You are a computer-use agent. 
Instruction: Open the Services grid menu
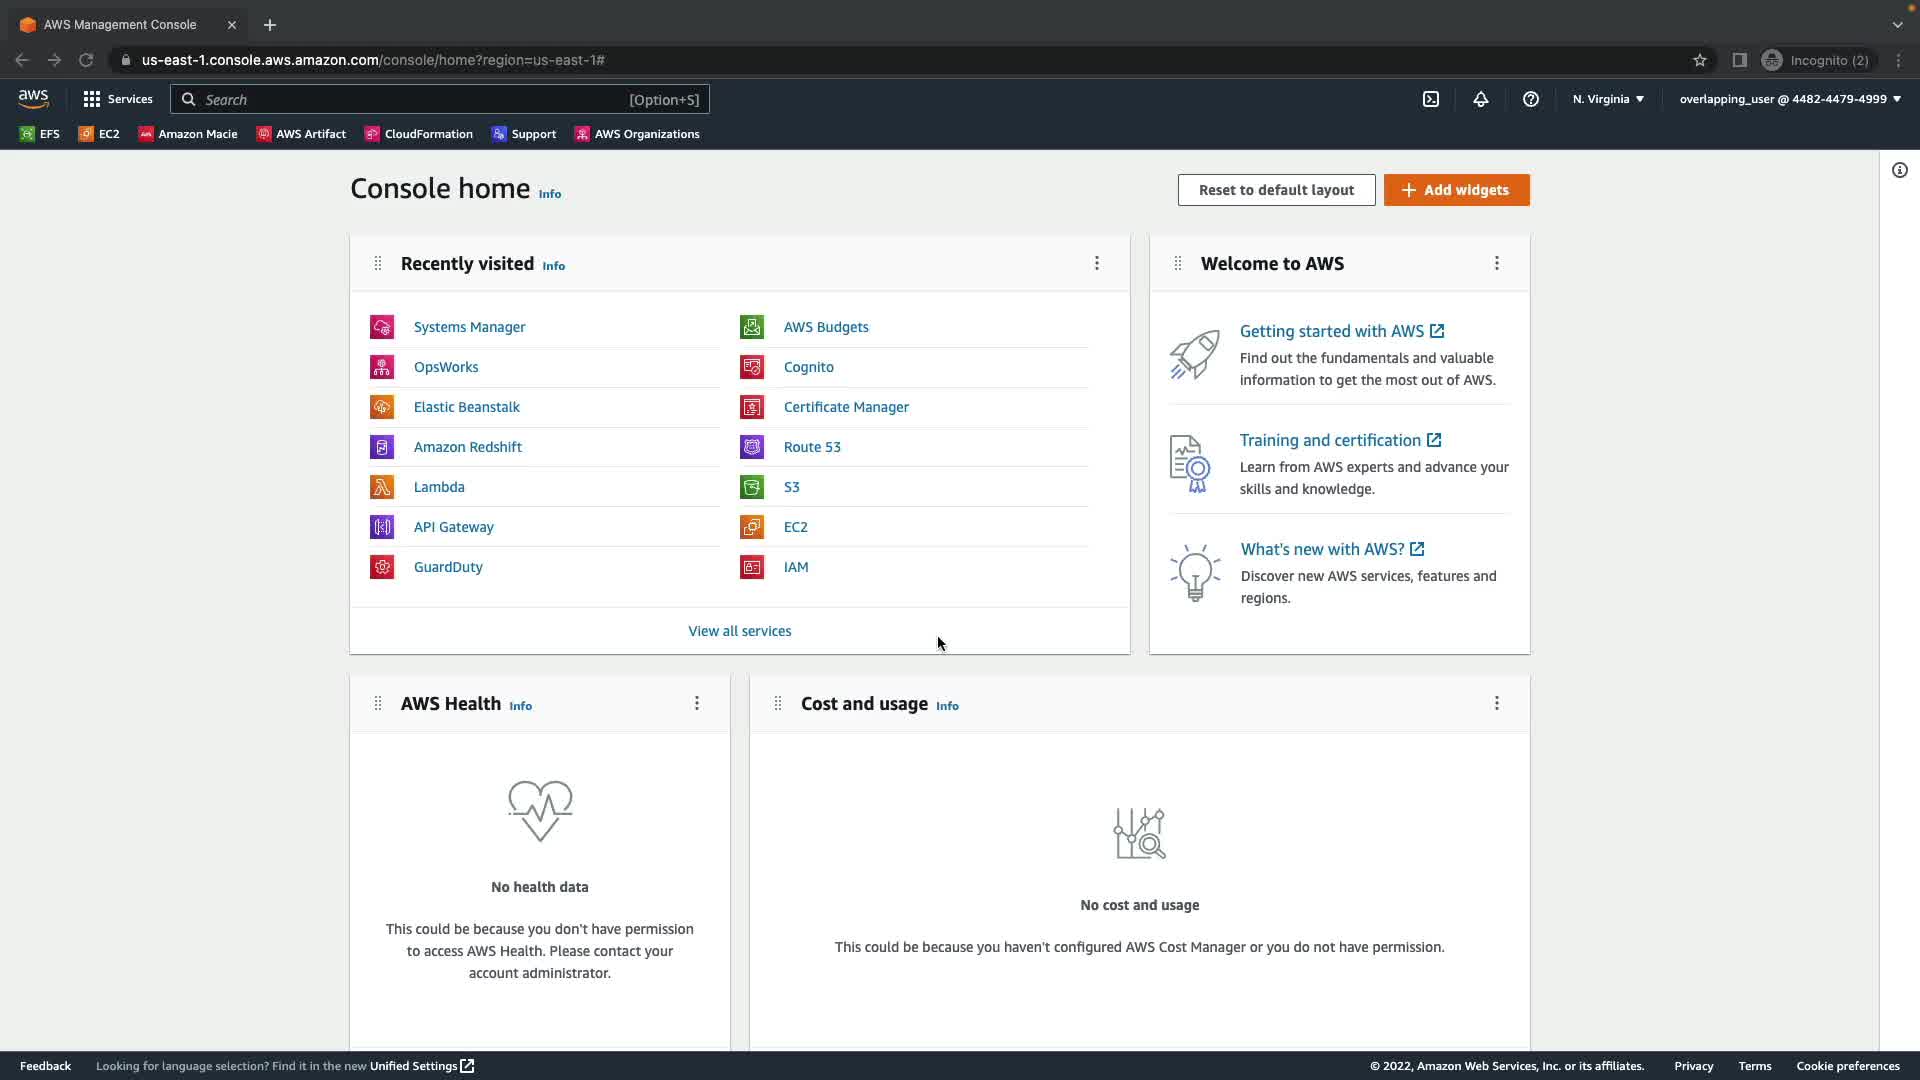pyautogui.click(x=118, y=99)
